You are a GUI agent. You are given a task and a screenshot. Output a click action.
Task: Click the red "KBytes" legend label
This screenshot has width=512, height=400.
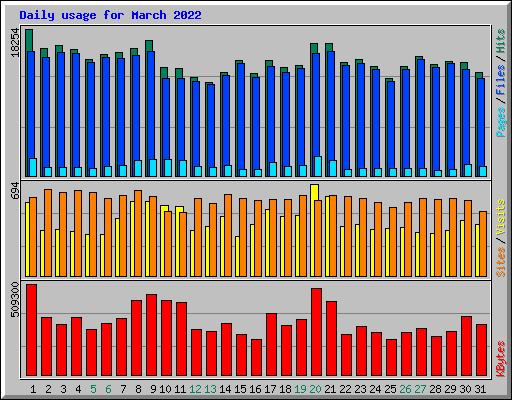(x=501, y=359)
